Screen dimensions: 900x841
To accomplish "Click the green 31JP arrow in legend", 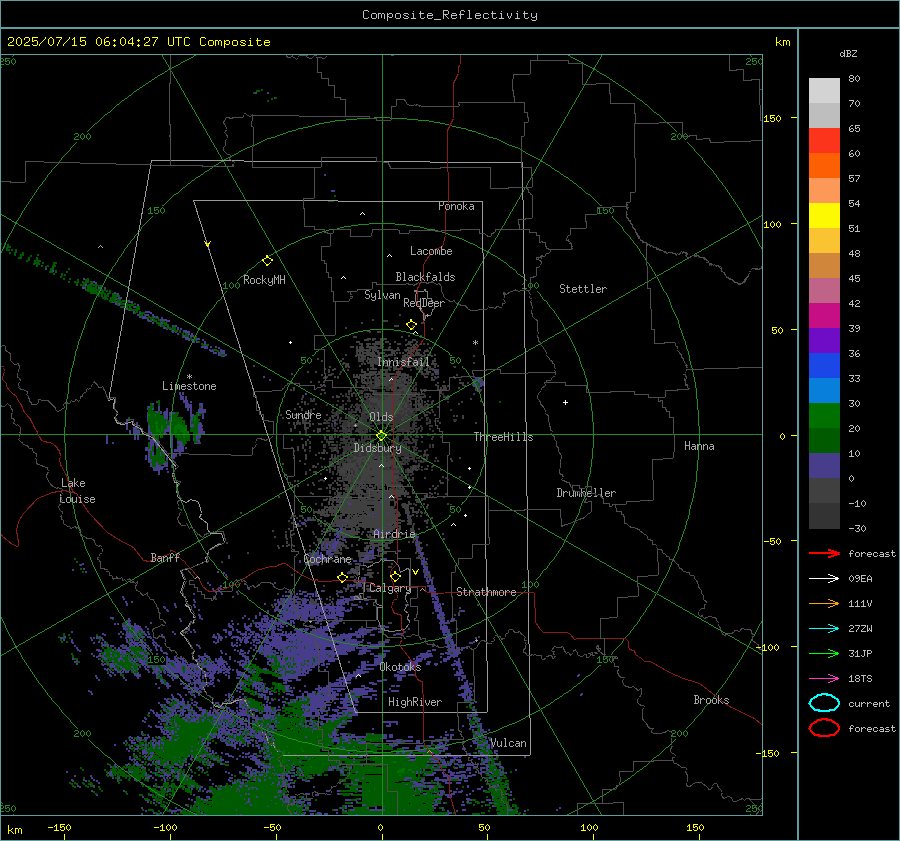I will 824,653.
